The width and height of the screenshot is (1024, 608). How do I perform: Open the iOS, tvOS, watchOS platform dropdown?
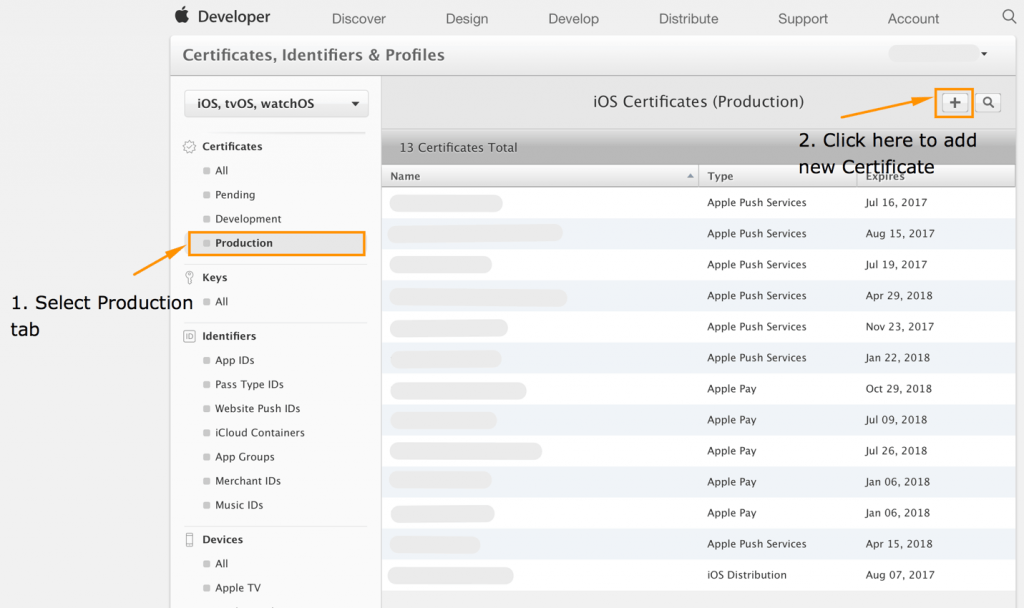coord(276,103)
